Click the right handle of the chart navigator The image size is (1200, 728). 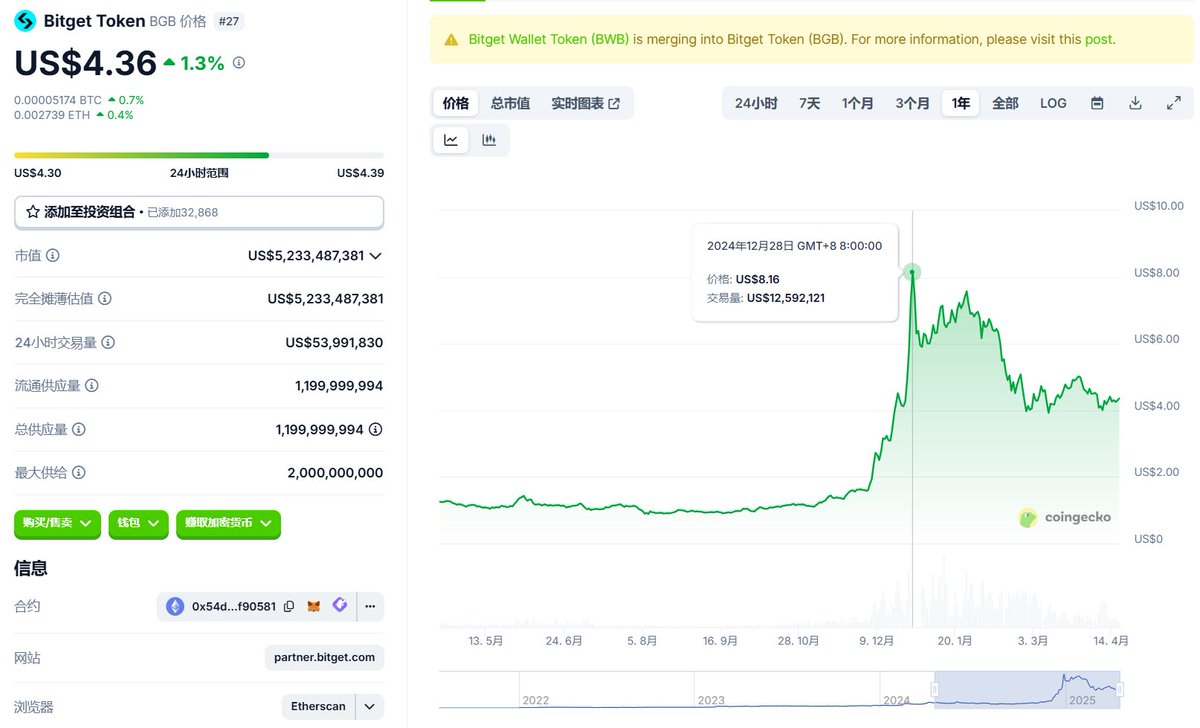1120,689
